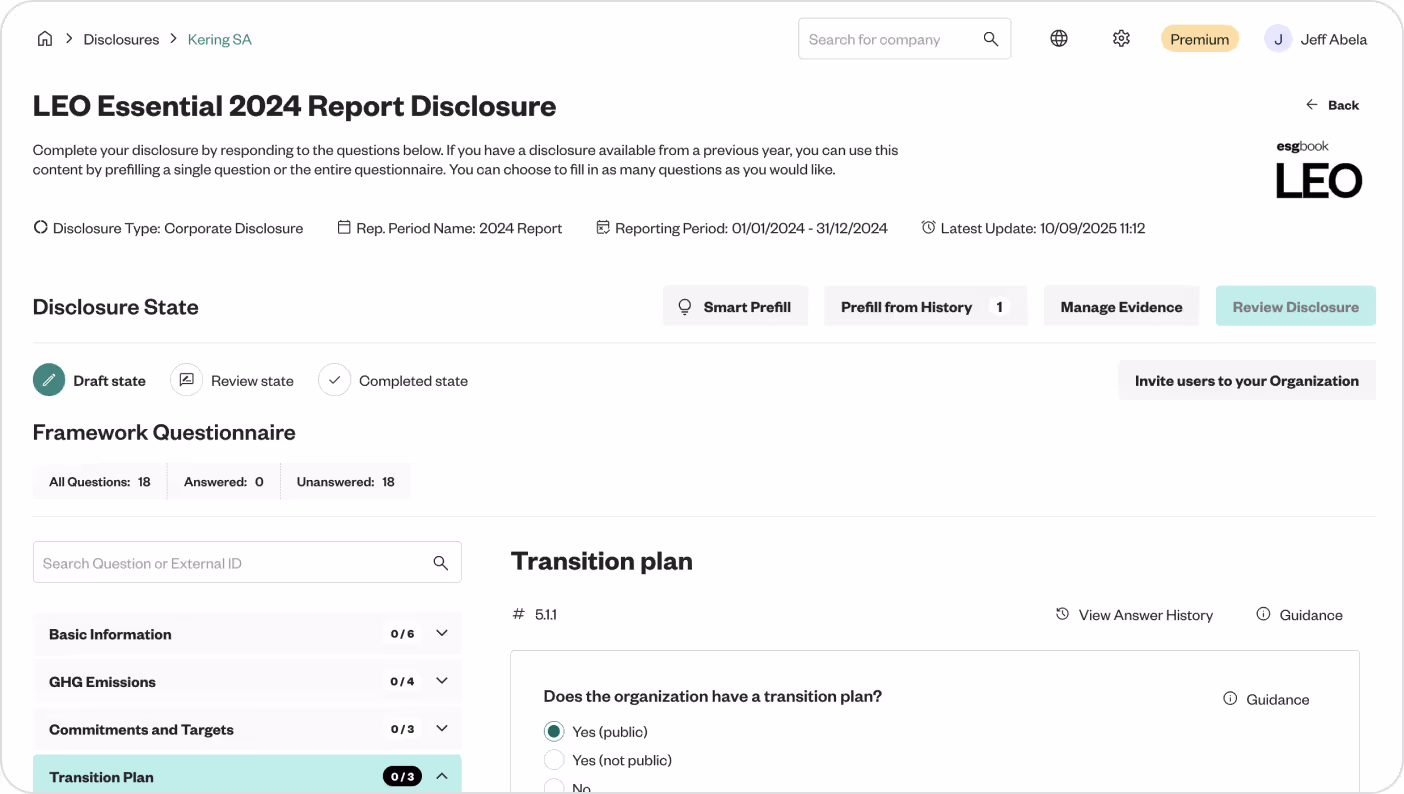
Task: Click the Back link text
Action: (1343, 105)
